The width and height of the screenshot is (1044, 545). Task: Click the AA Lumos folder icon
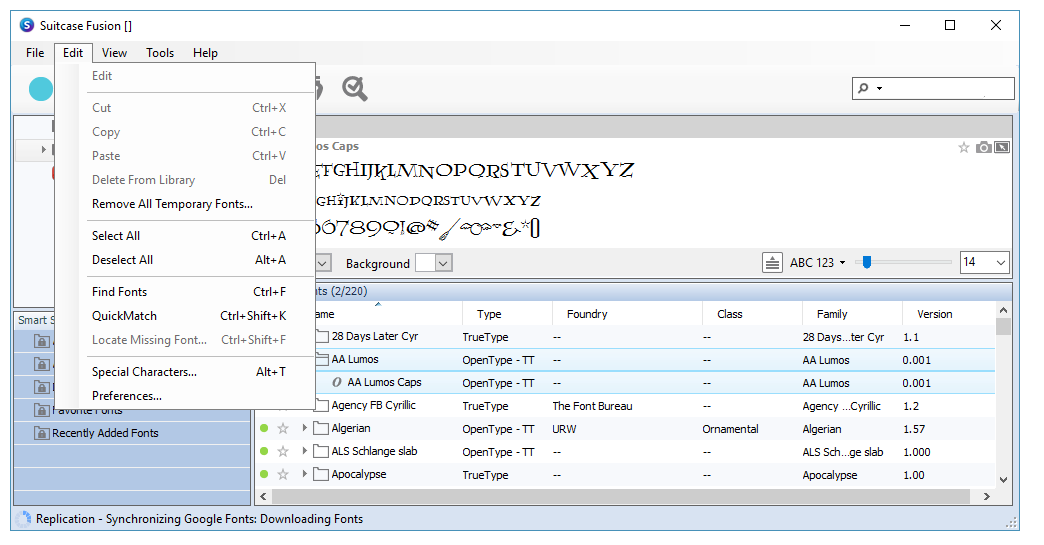click(322, 359)
